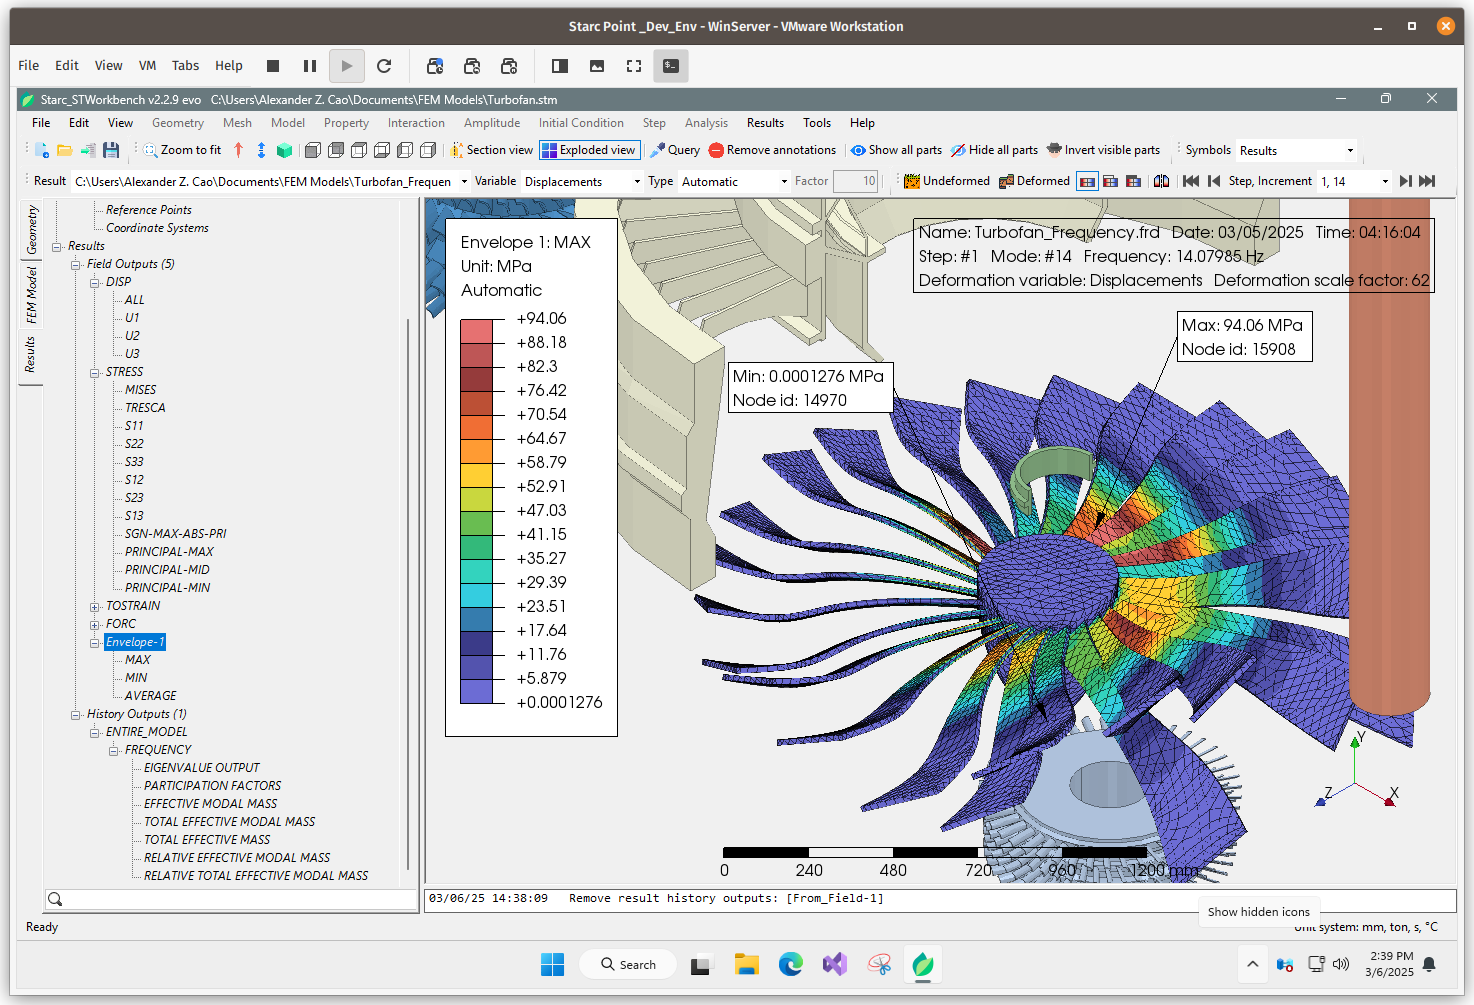Click Remove annotations icon
Screen dimensions: 1474x1005
point(716,150)
